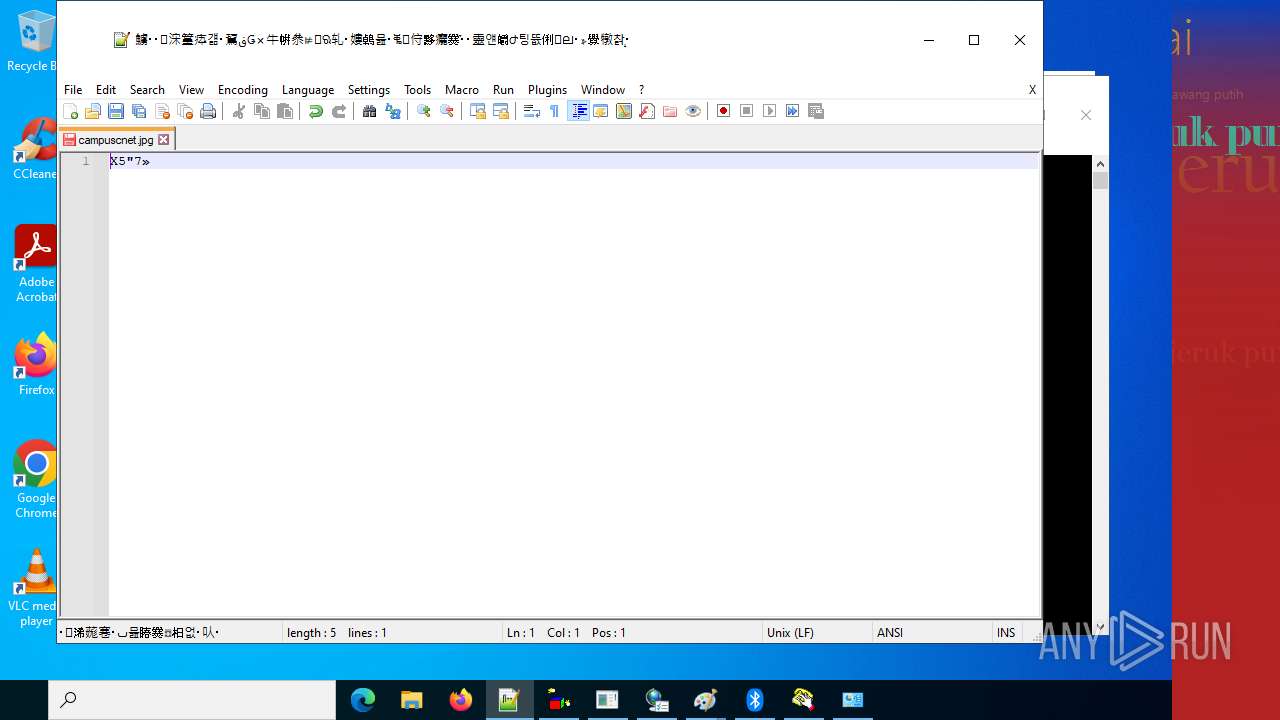Open the Edit menu

pyautogui.click(x=106, y=90)
